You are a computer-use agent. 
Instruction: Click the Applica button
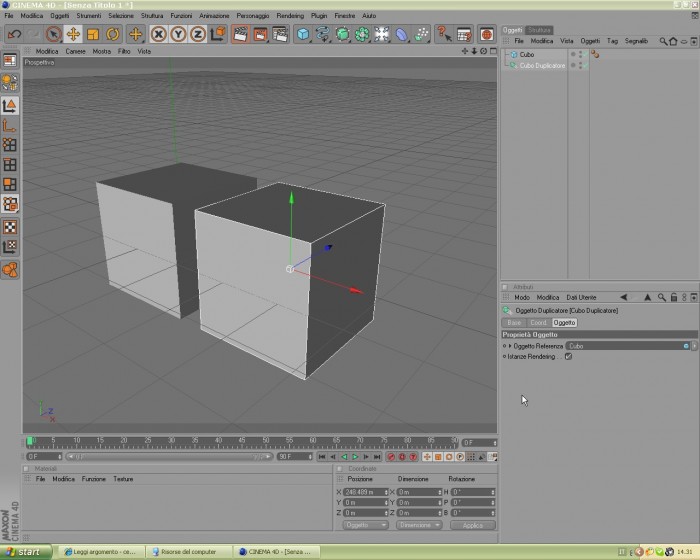[473, 525]
